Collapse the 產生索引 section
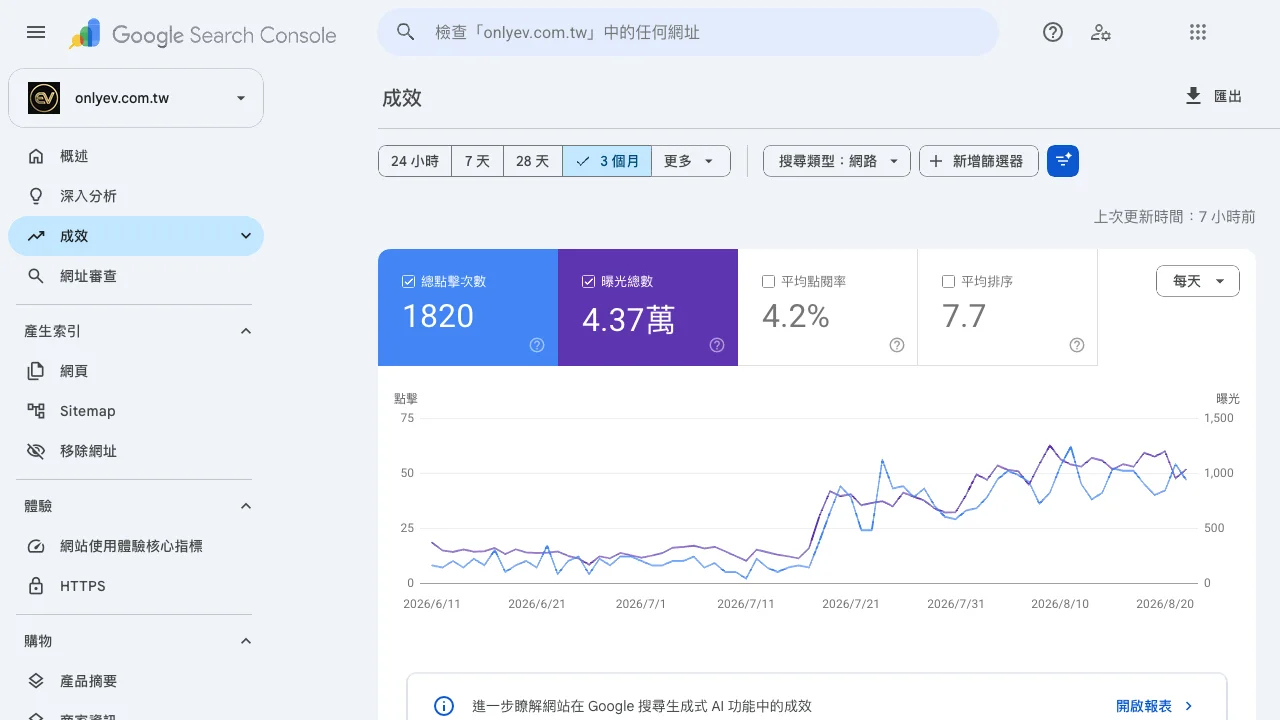1280x720 pixels. point(246,331)
